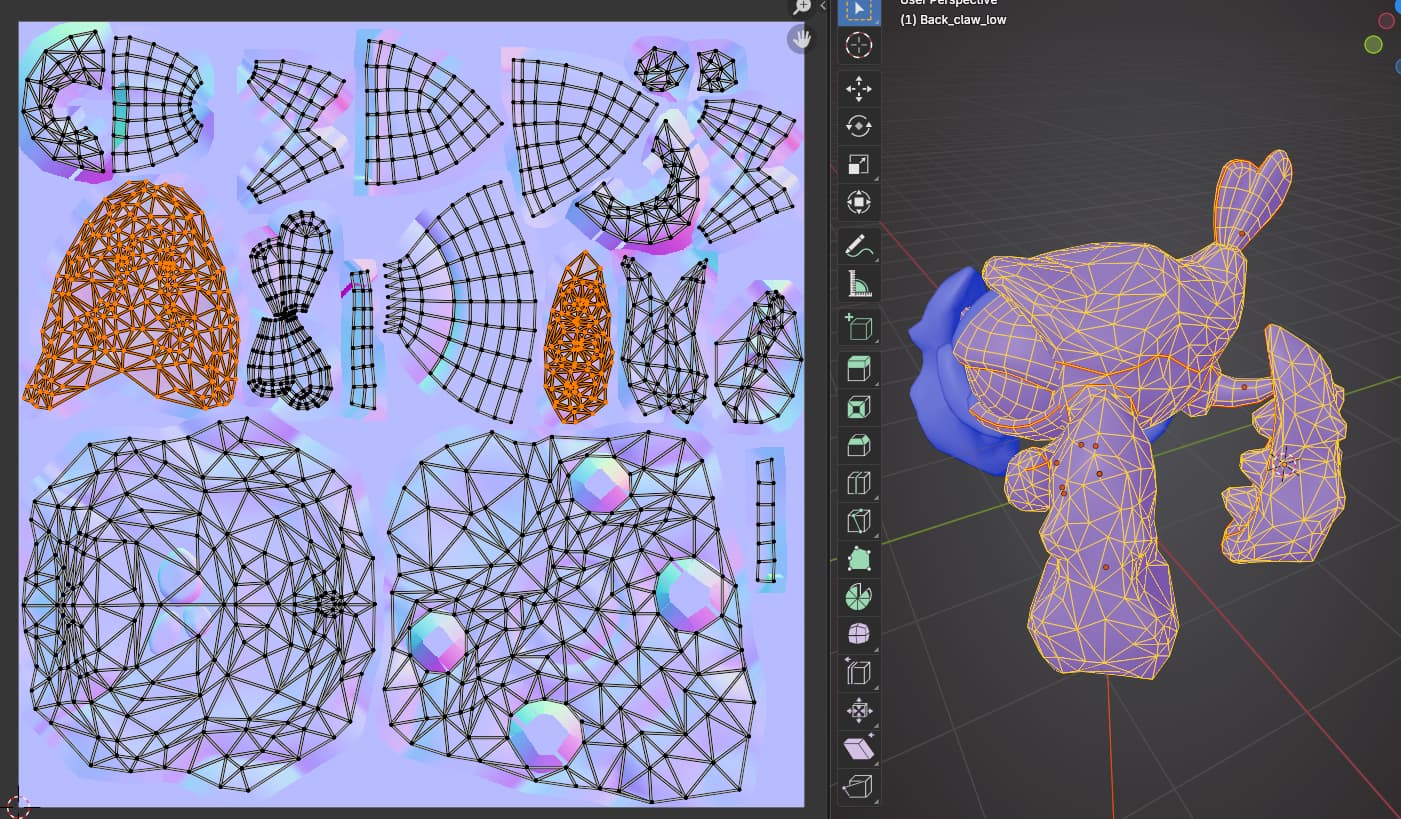Choose the Inset Faces tool
This screenshot has width=1401, height=819.
pos(858,408)
